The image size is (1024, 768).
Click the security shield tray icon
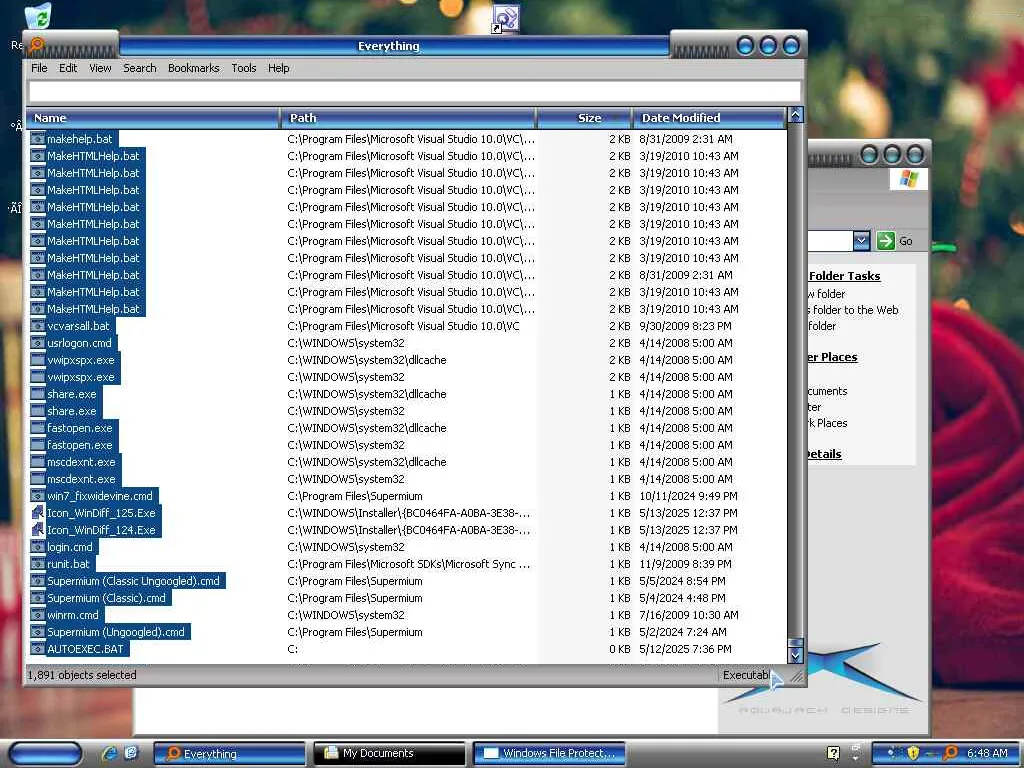click(x=913, y=753)
